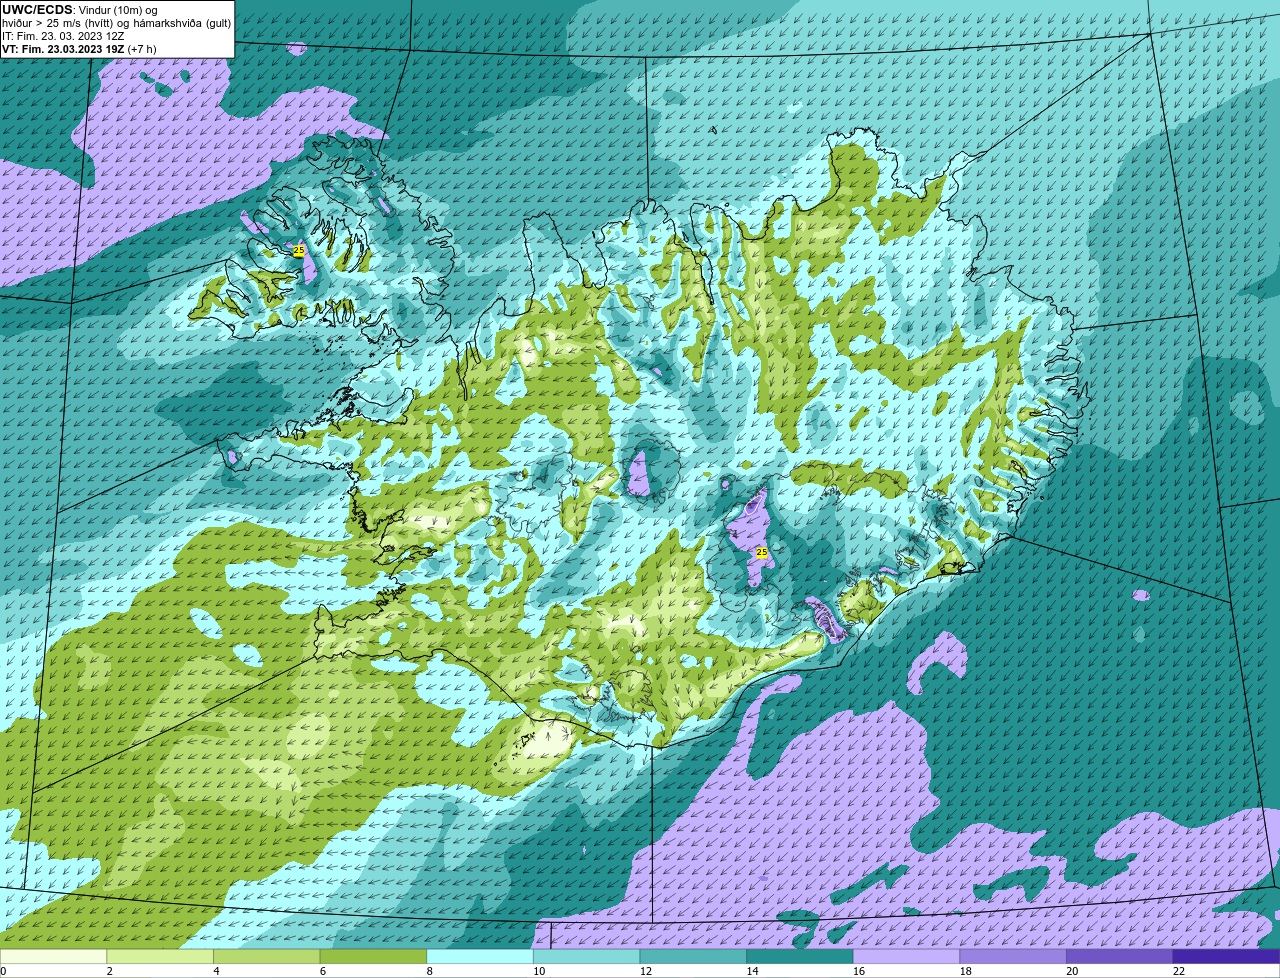The height and width of the screenshot is (978, 1280).
Task: Click the yellow 25 gust marker in Westfjords
Action: pos(298,250)
